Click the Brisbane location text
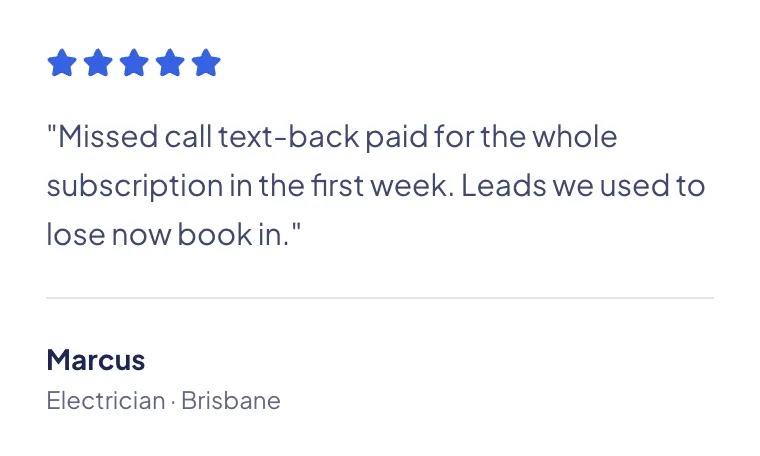The width and height of the screenshot is (760, 456). click(x=231, y=401)
